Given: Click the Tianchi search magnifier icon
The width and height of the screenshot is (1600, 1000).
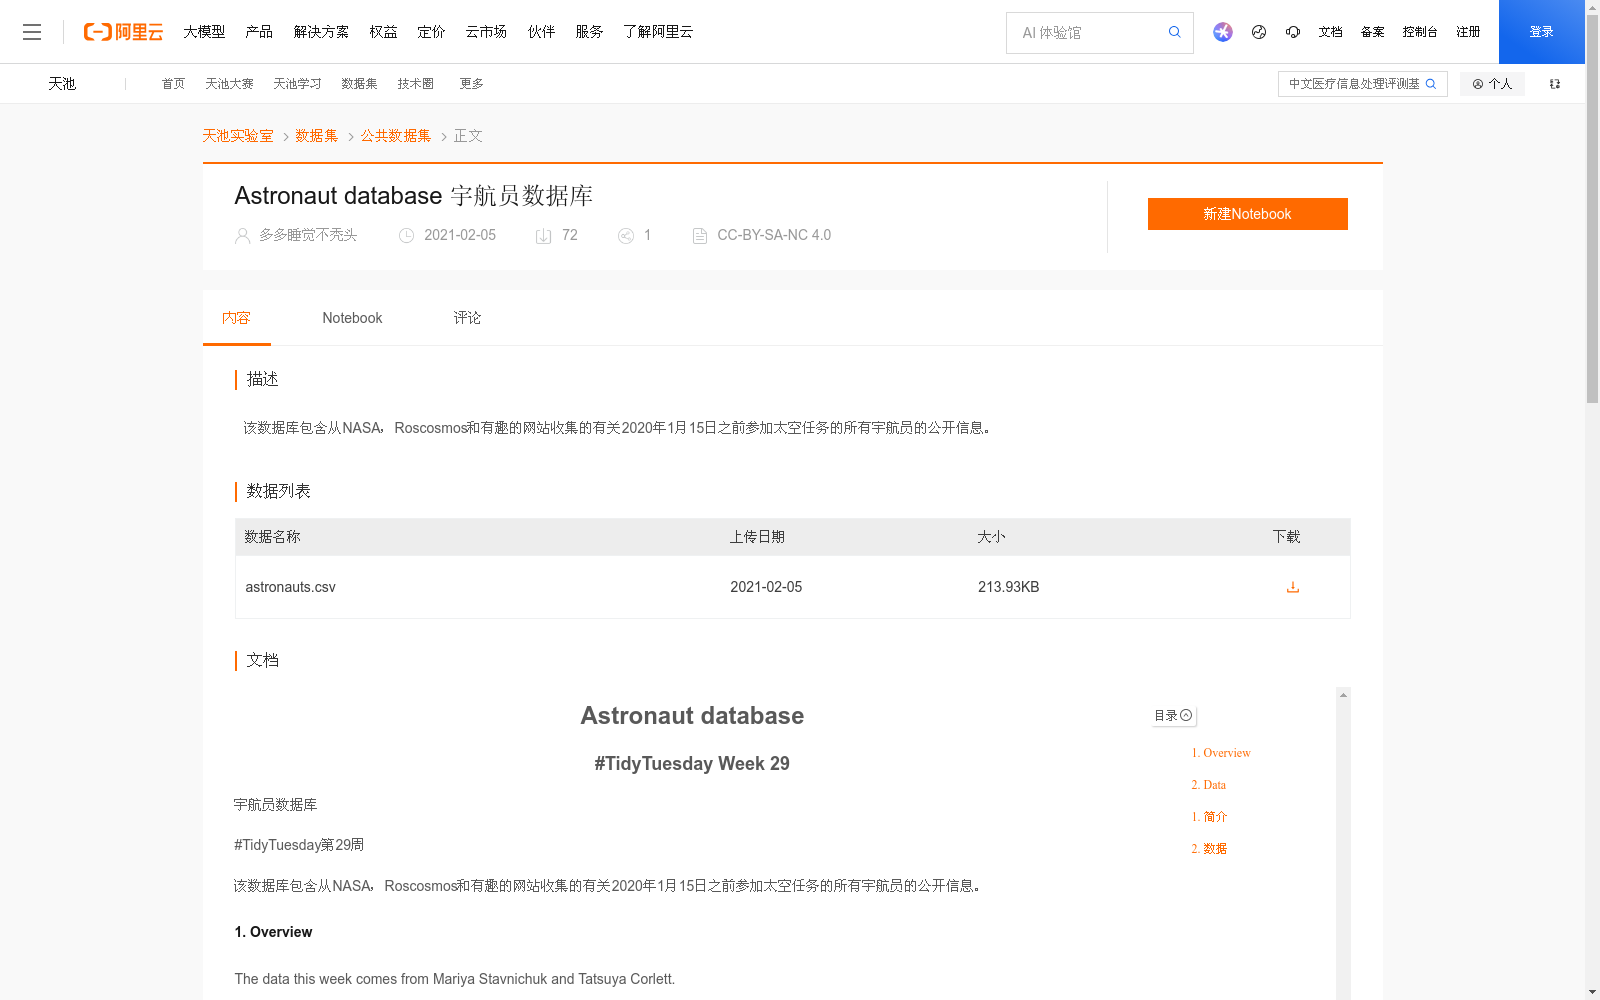Looking at the screenshot, I should click(x=1431, y=84).
